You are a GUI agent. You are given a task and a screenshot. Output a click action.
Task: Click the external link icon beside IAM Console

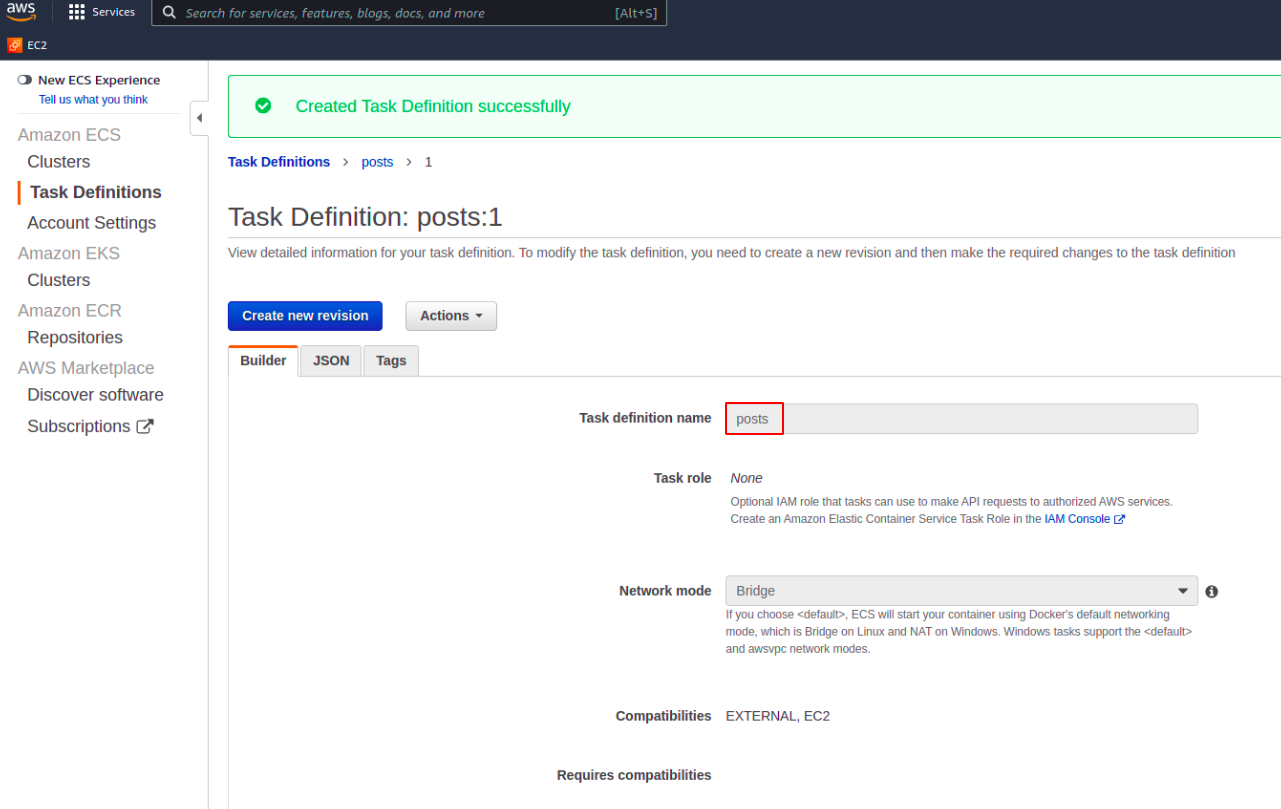tap(1120, 518)
